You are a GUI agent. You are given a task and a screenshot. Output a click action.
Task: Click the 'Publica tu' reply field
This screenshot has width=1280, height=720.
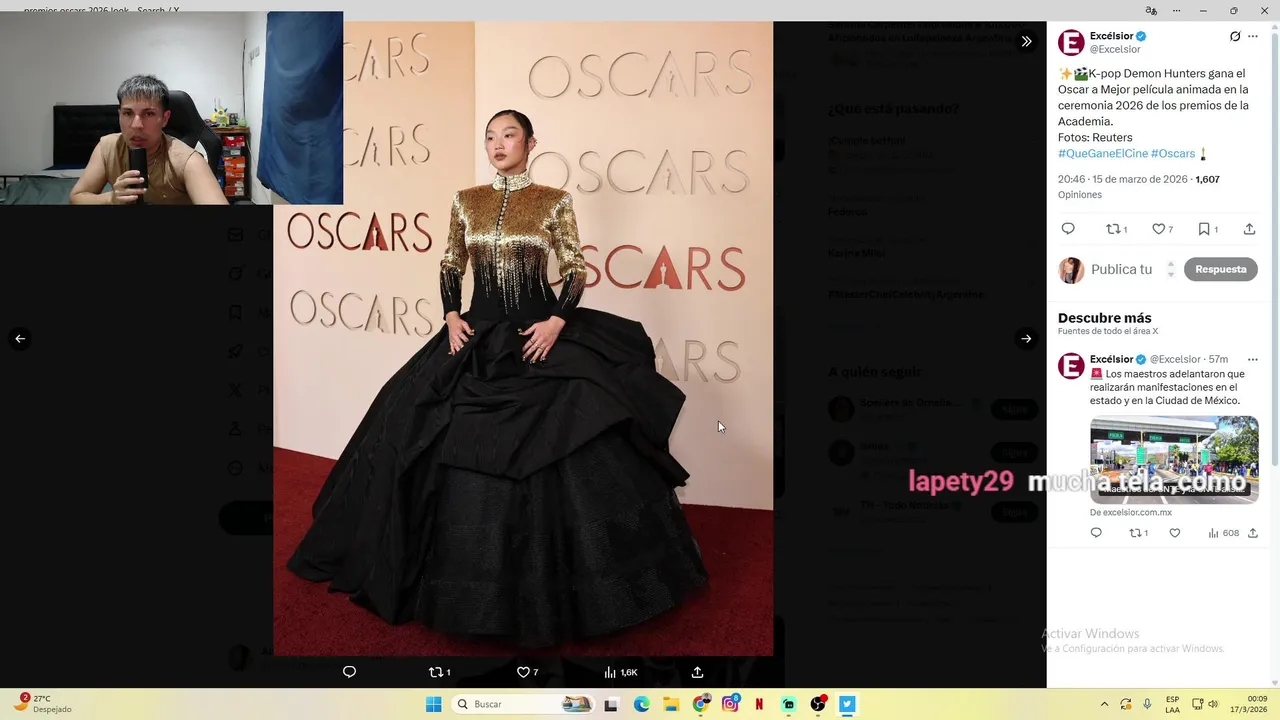1121,269
